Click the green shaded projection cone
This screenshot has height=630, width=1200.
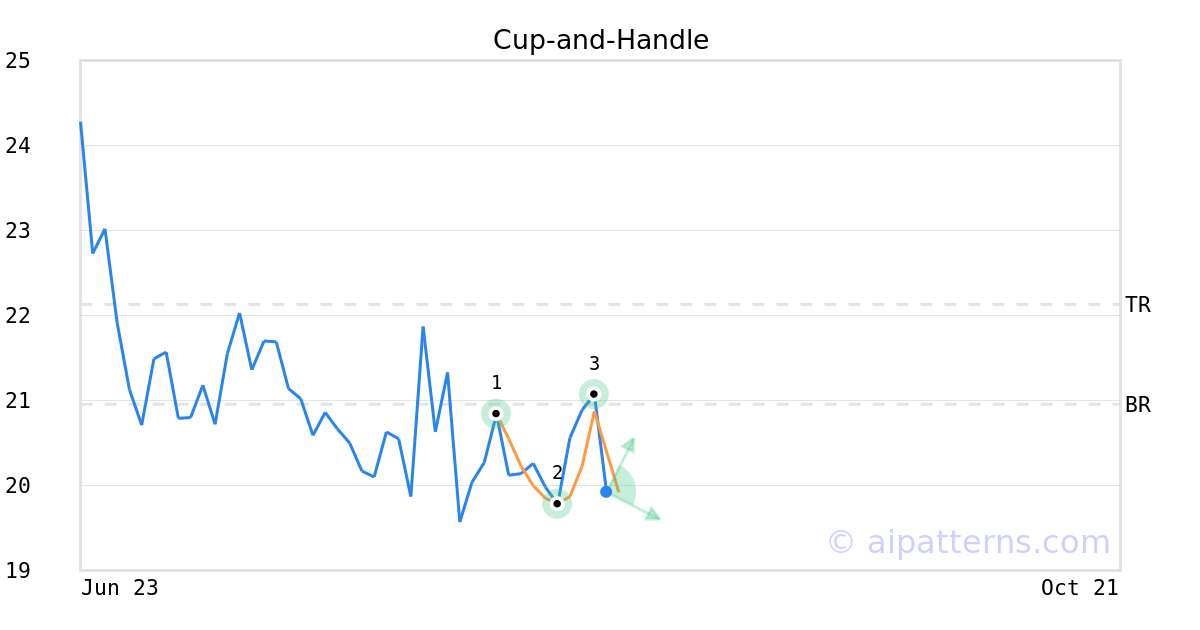pyautogui.click(x=622, y=491)
